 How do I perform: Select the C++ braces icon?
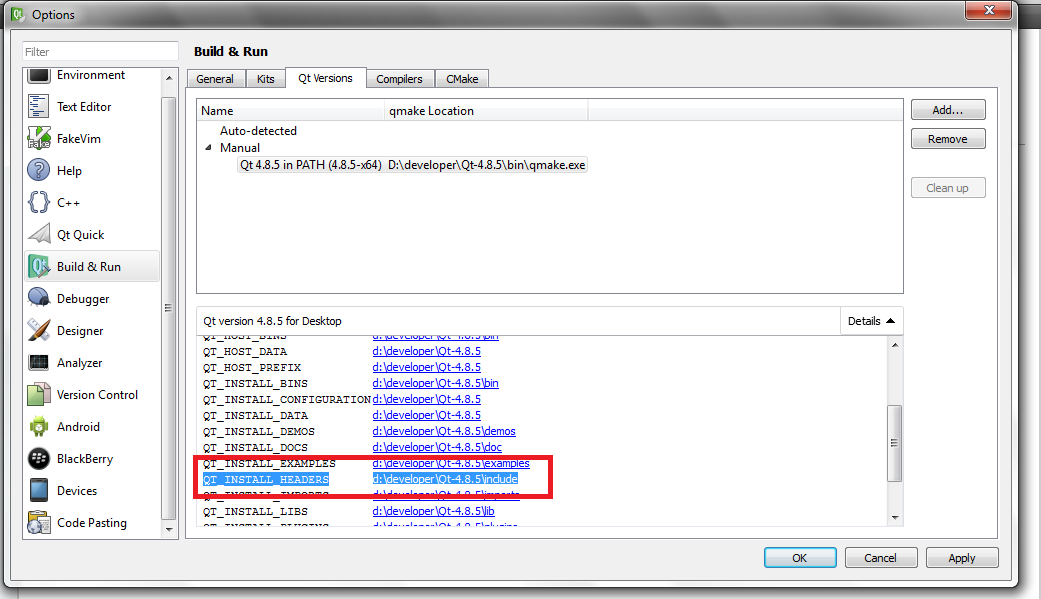click(x=39, y=202)
